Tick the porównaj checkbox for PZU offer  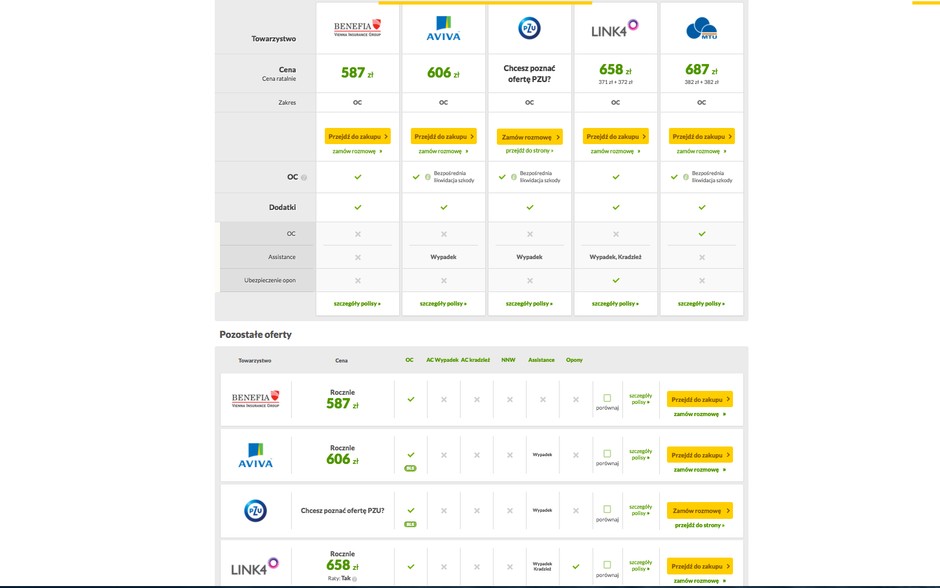pyautogui.click(x=607, y=509)
